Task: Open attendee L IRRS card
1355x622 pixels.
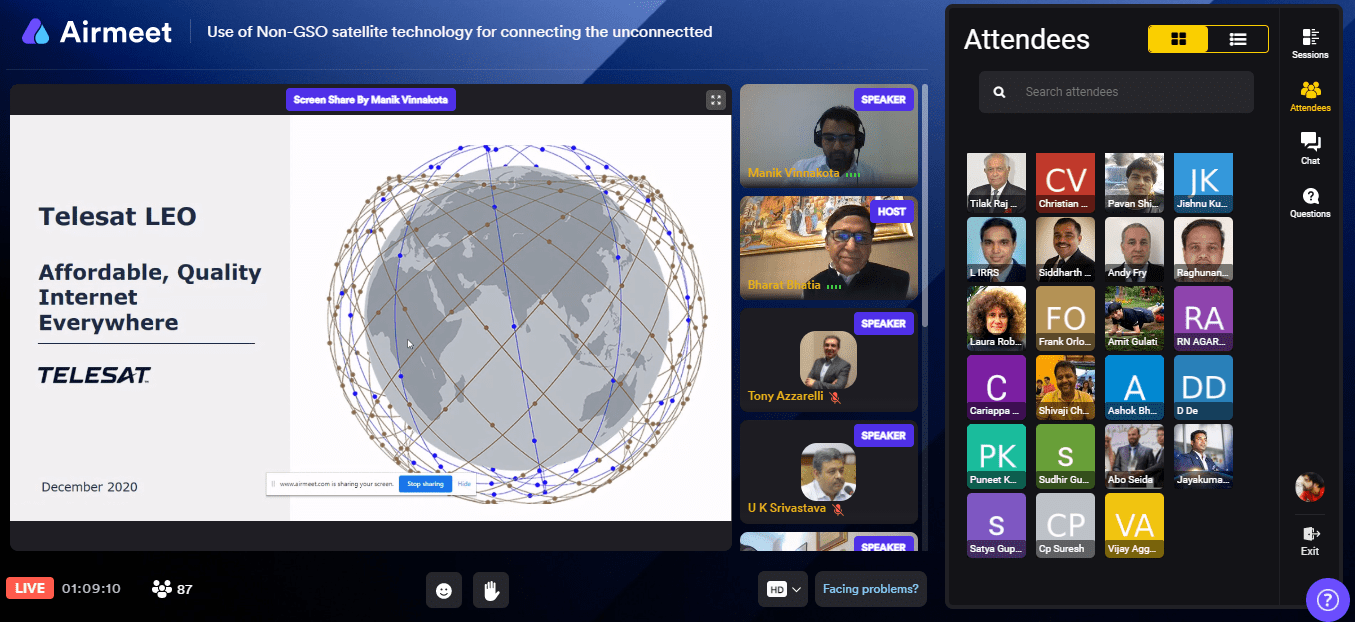Action: point(996,250)
